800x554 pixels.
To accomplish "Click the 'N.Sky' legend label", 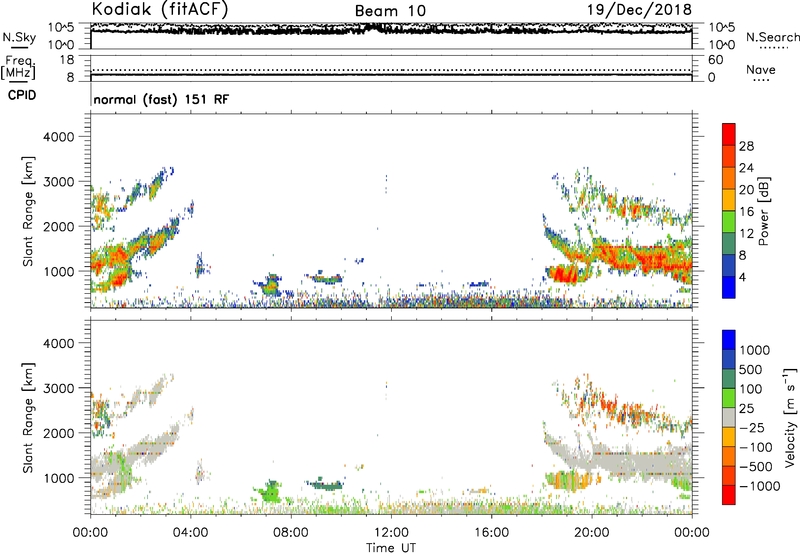I will 19,37.
